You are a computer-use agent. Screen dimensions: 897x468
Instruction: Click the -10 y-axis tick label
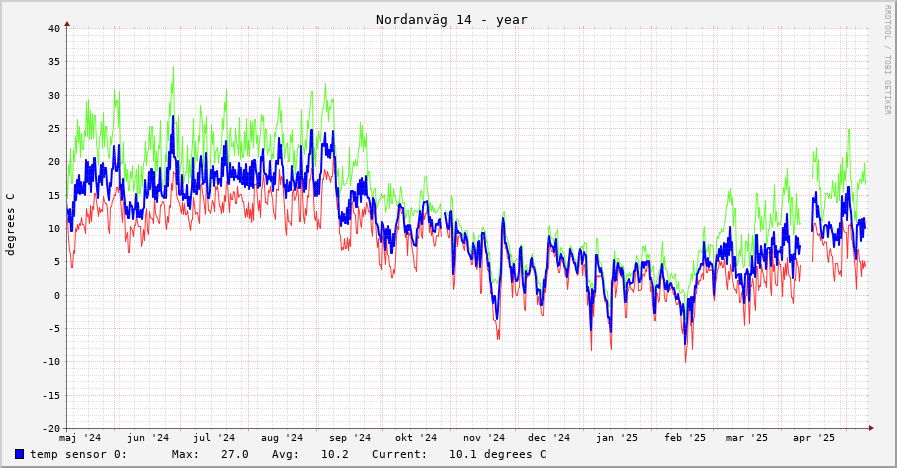point(51,362)
